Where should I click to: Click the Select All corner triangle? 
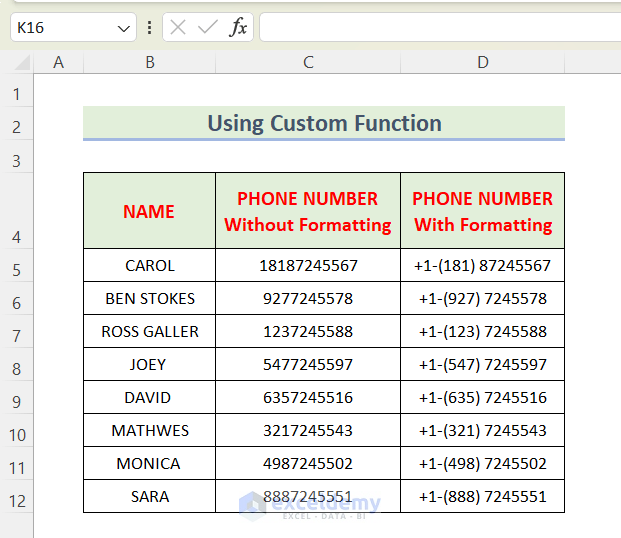(x=22, y=63)
